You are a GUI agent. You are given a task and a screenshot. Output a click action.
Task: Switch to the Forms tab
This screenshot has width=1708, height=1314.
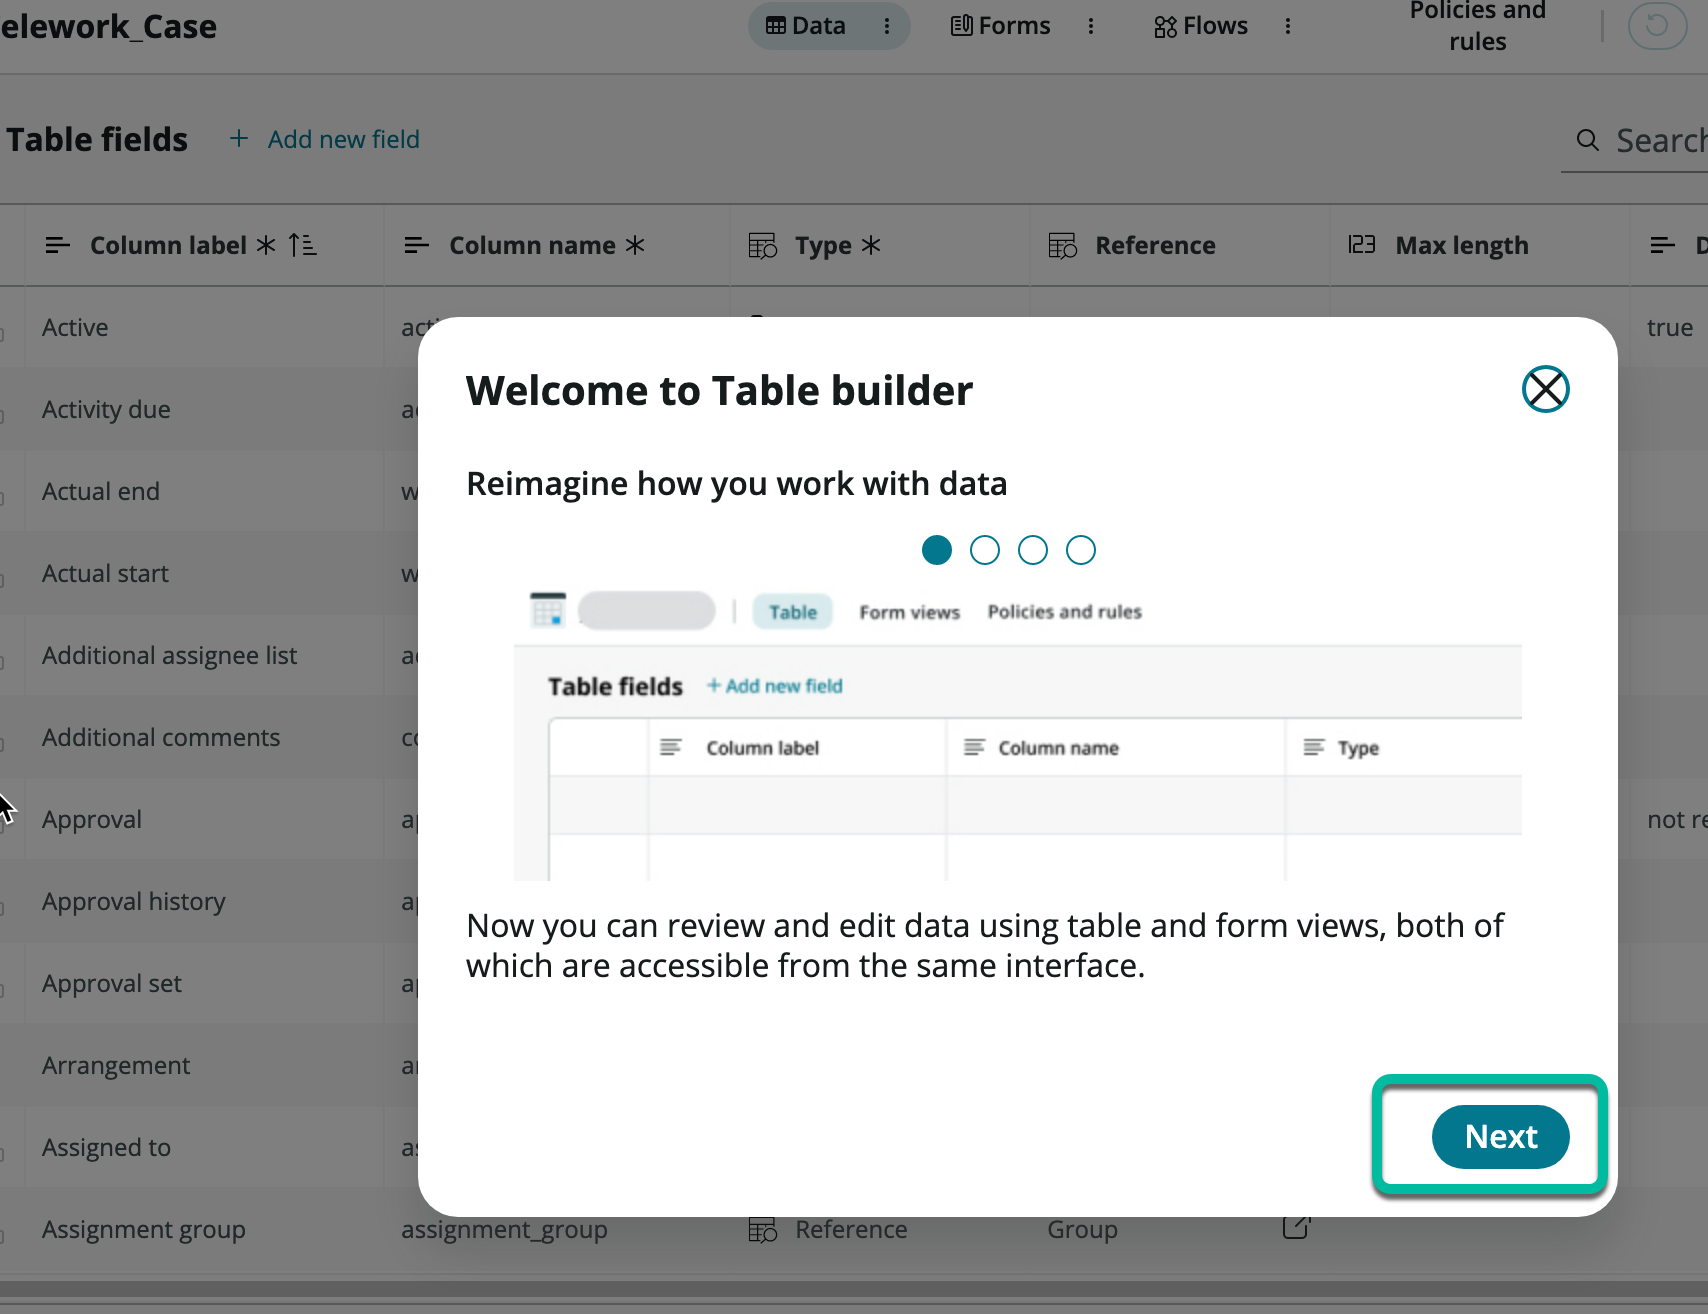coord(1000,26)
